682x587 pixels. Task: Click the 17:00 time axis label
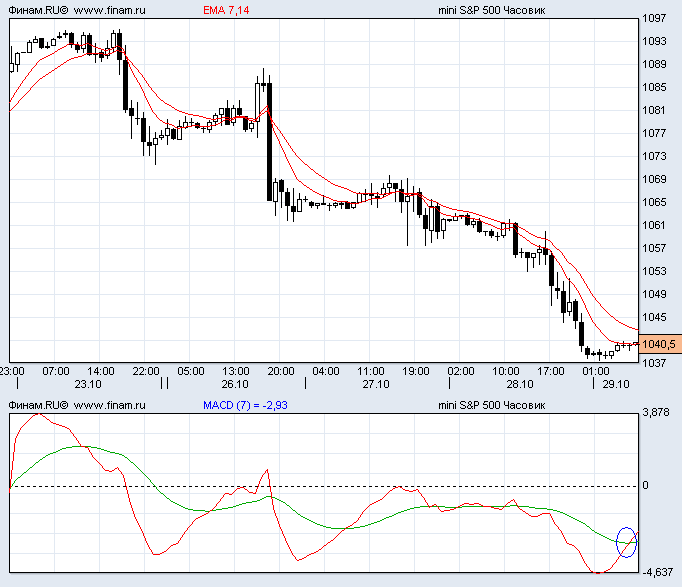(x=551, y=371)
